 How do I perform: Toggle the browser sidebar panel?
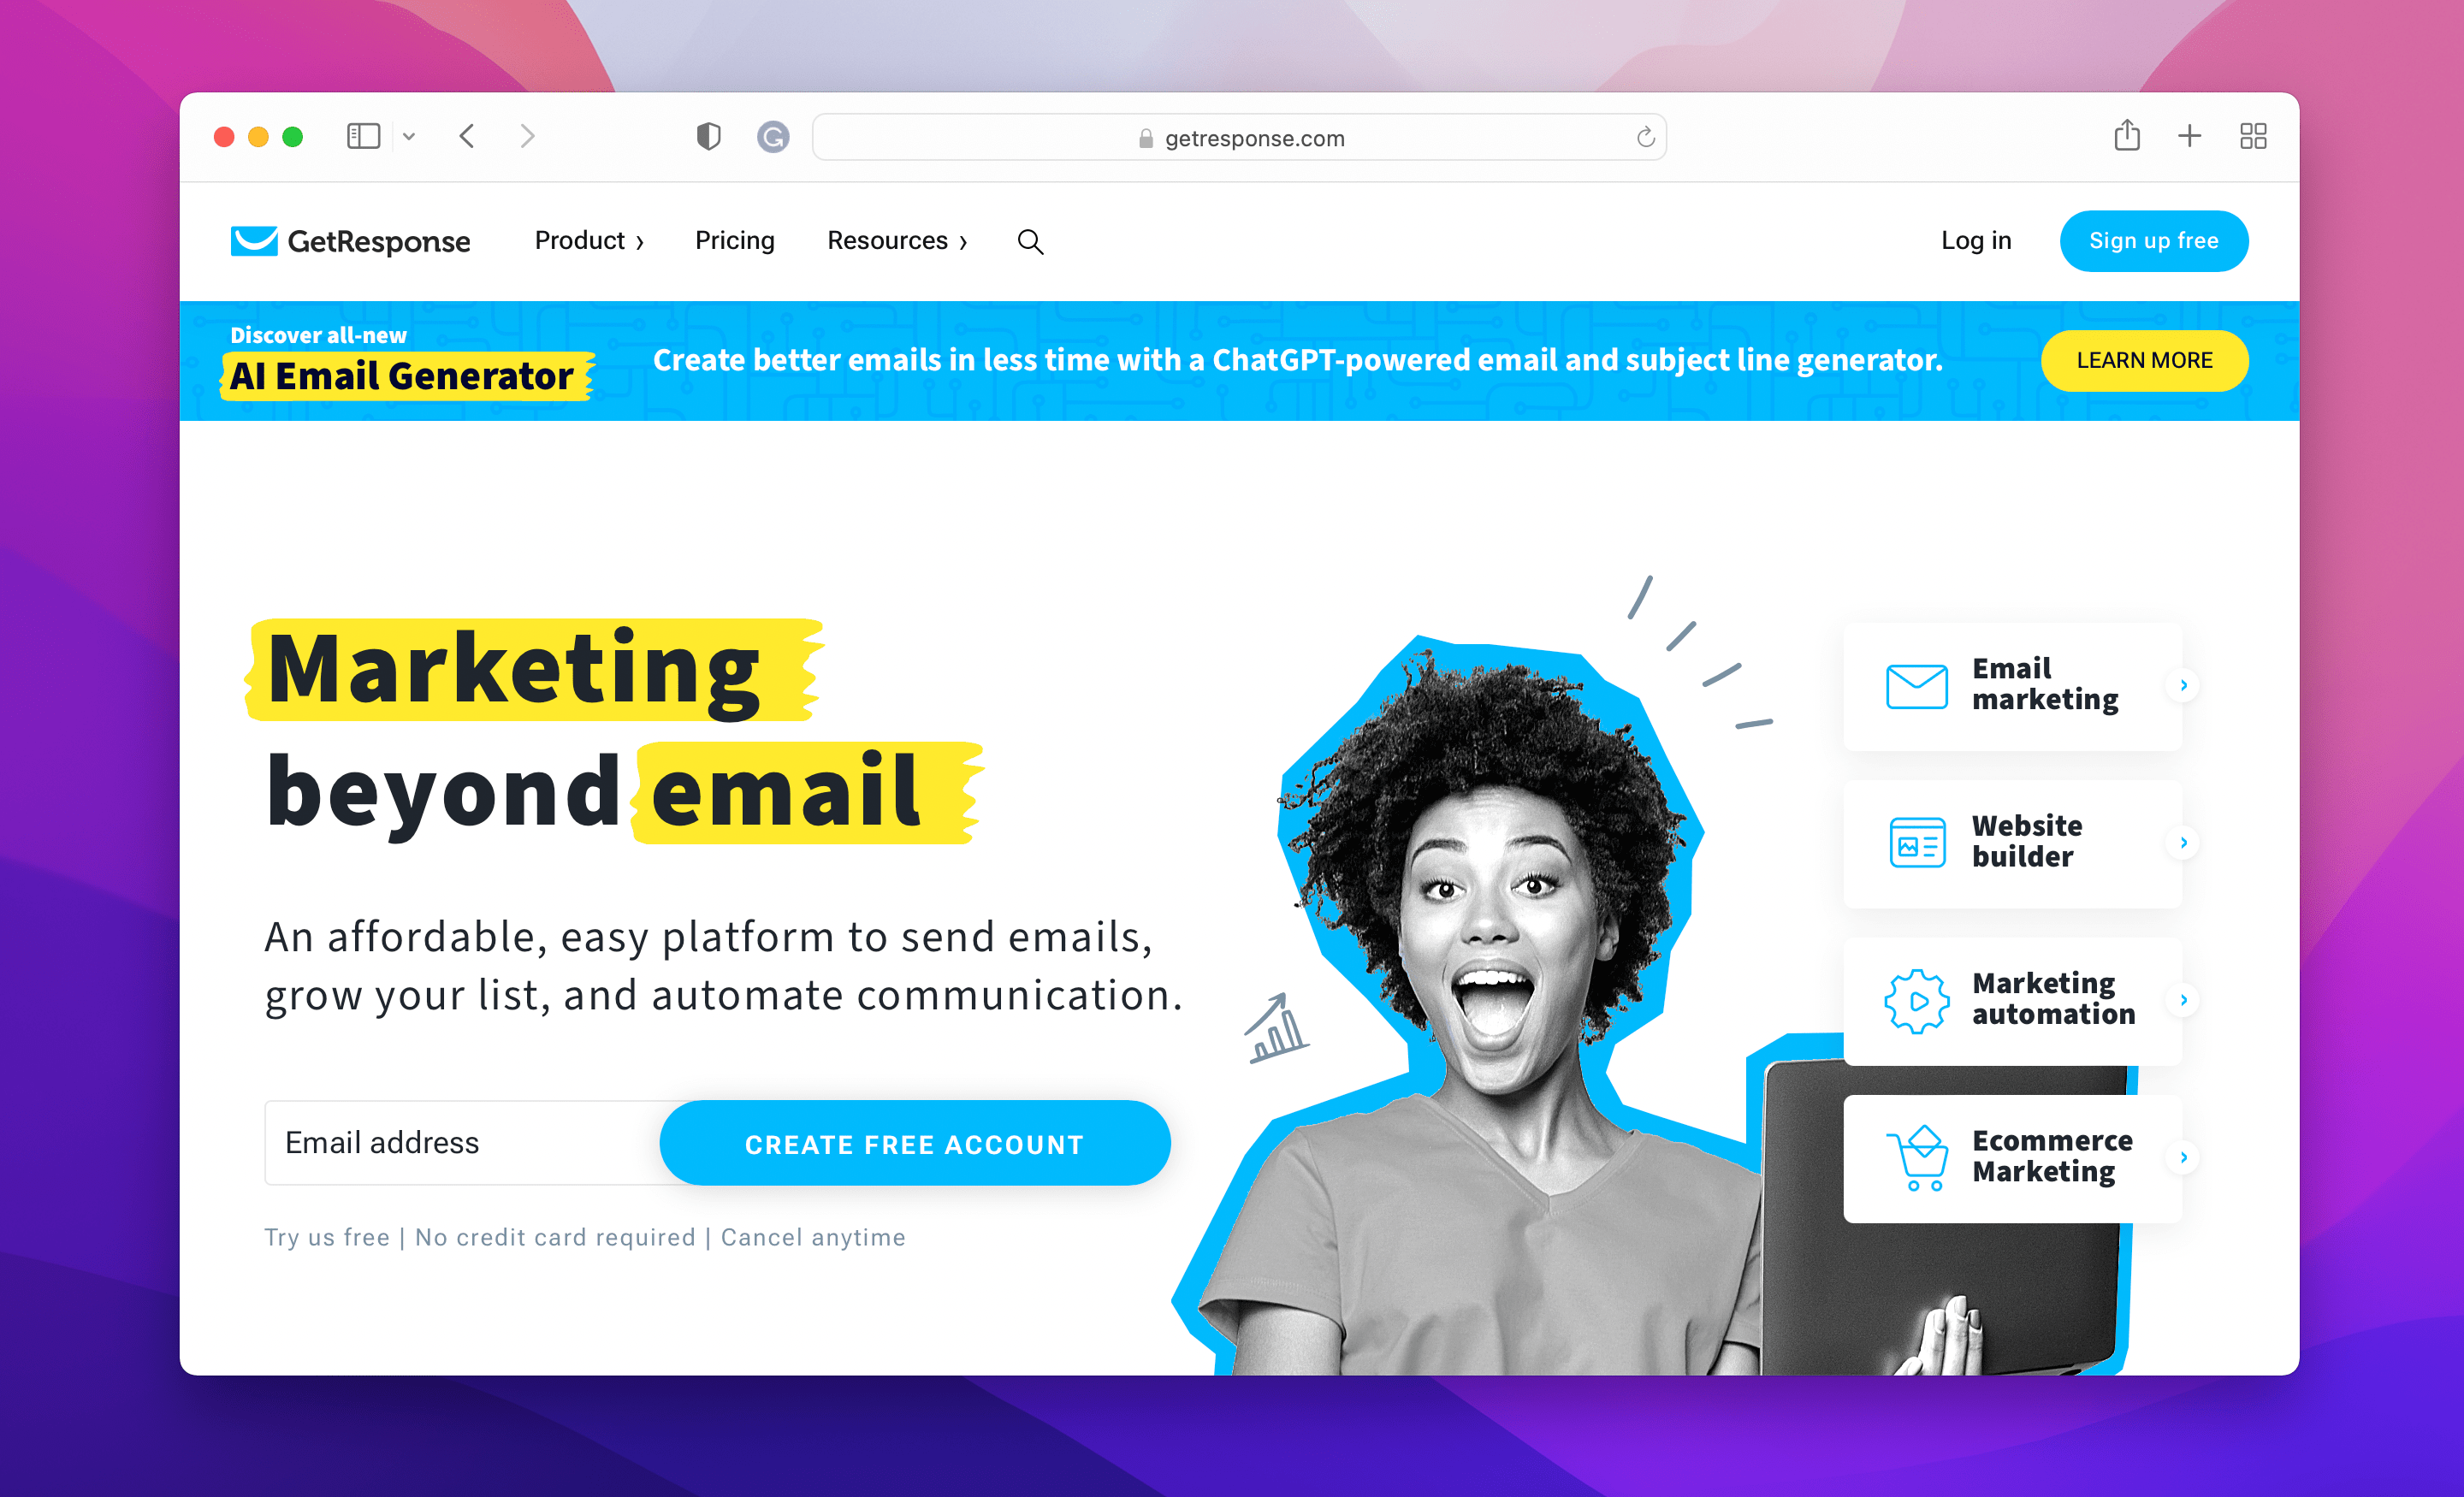click(375, 137)
